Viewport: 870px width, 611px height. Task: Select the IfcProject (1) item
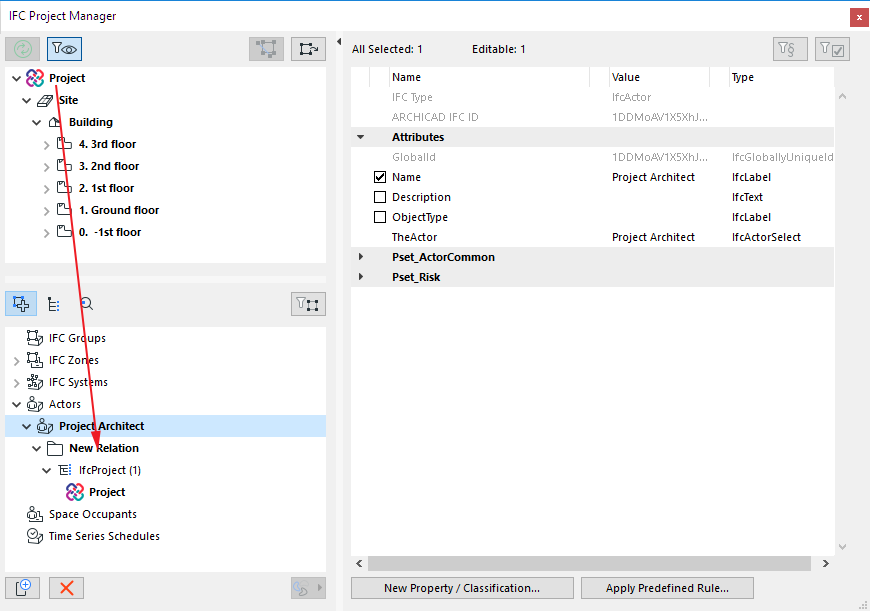coord(110,470)
